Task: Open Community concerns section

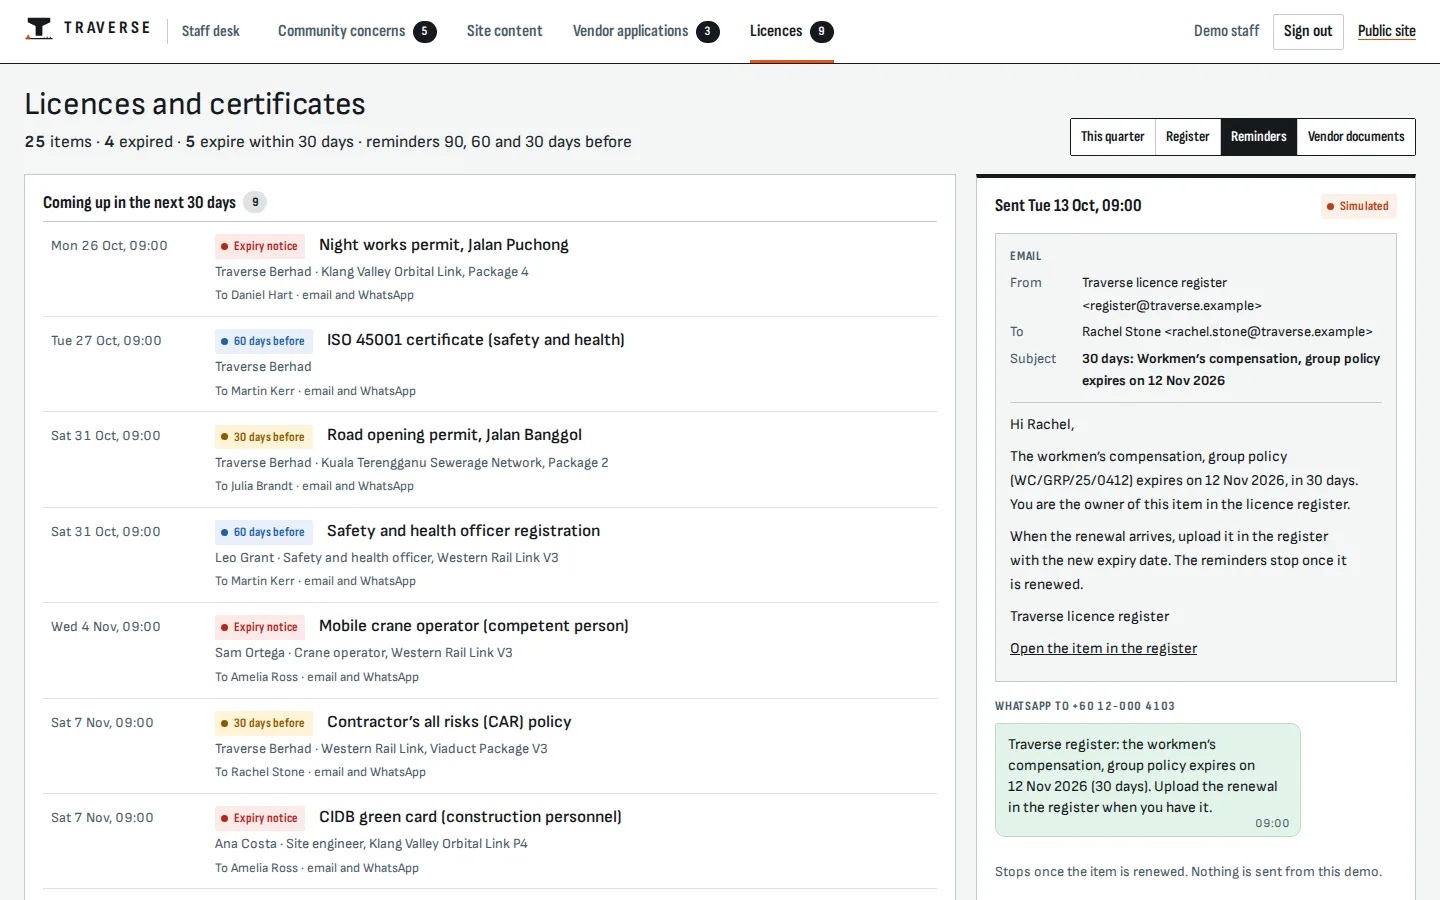Action: click(357, 31)
